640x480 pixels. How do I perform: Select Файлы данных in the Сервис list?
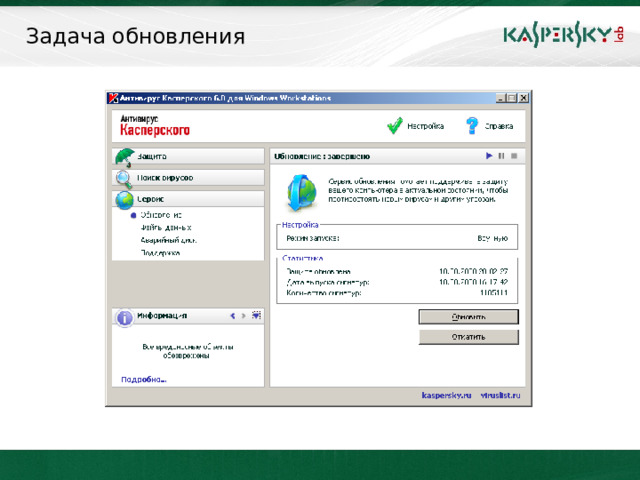click(166, 227)
